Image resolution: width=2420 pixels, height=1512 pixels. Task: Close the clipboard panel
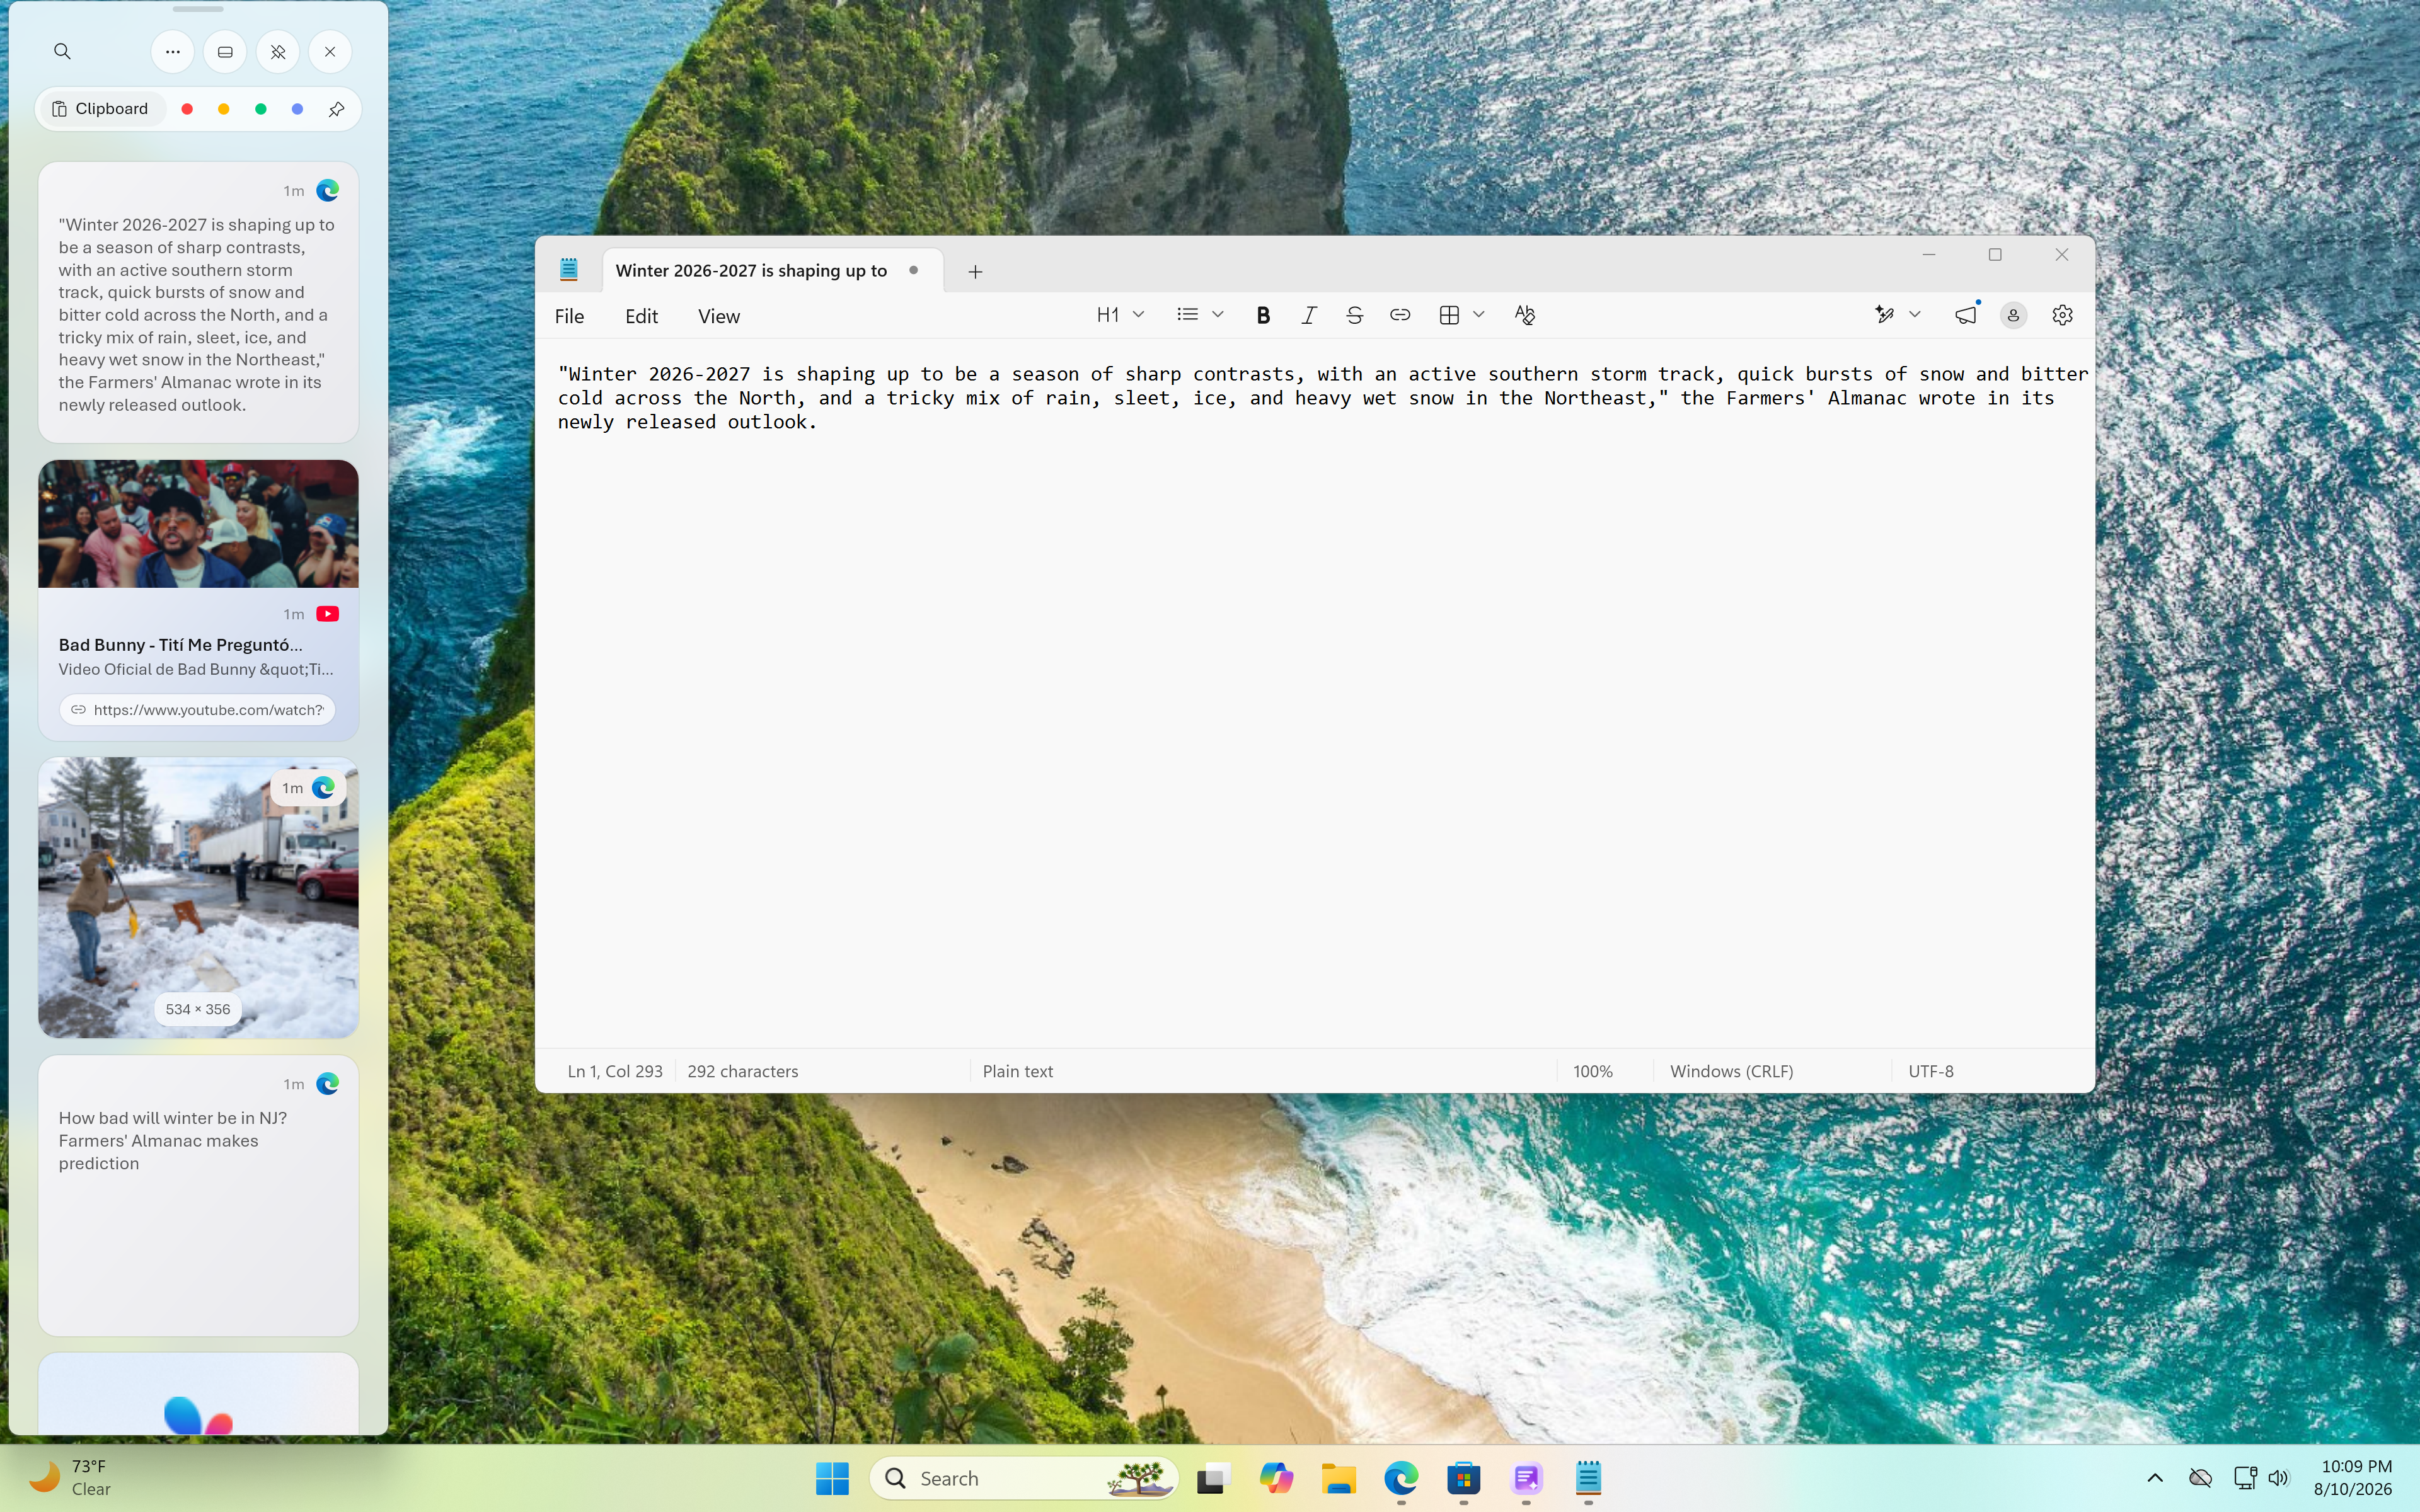[x=330, y=51]
